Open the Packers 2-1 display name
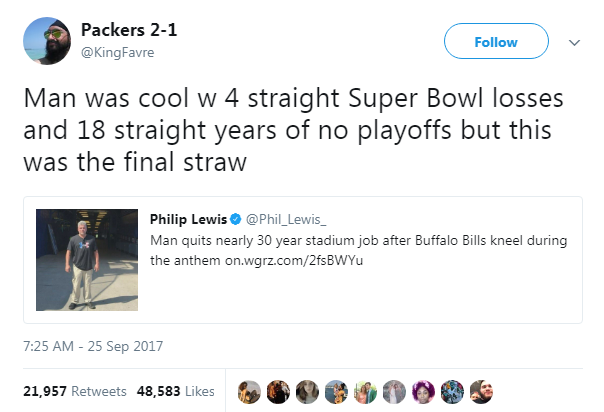 click(129, 30)
